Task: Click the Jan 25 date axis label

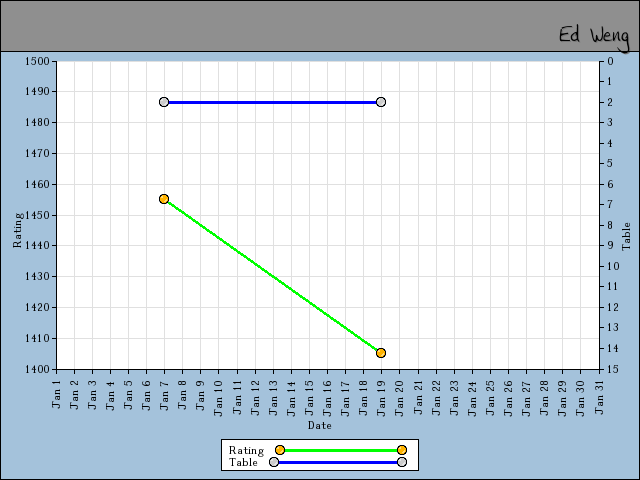Action: point(490,398)
